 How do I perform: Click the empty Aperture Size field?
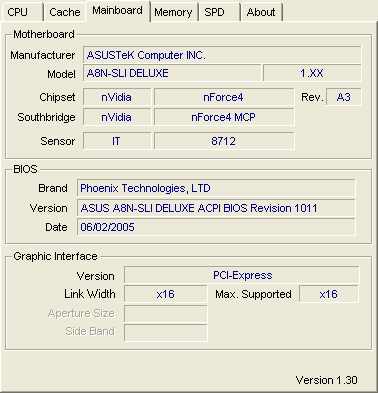[x=166, y=314]
